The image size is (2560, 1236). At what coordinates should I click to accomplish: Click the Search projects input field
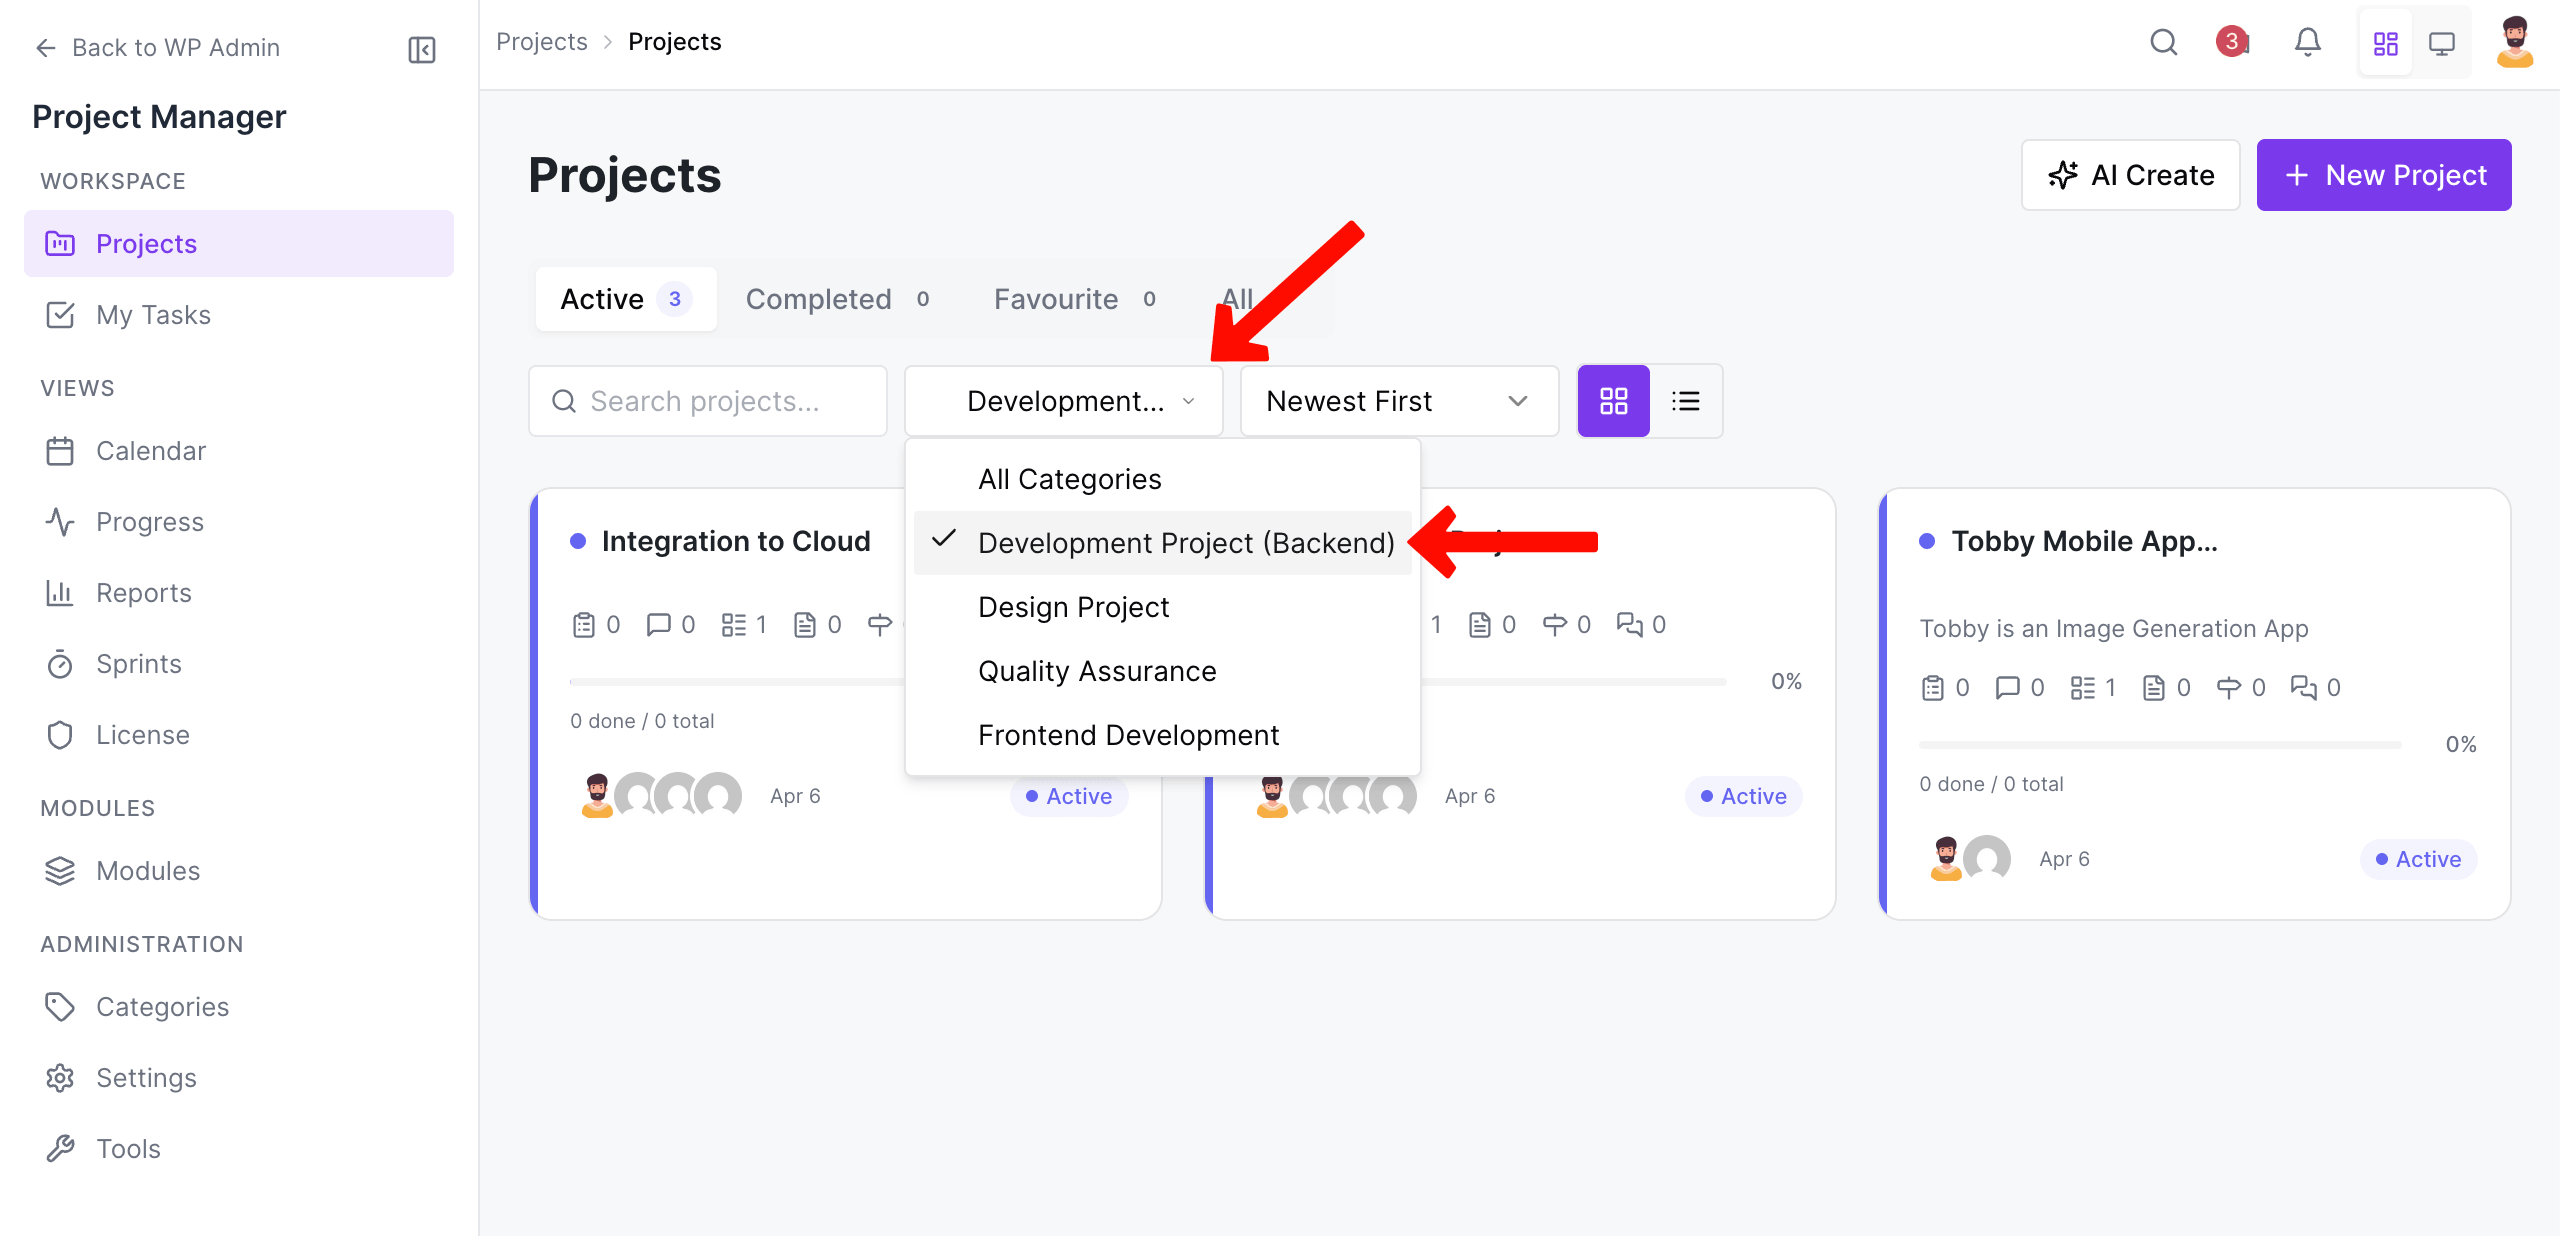[x=707, y=401]
